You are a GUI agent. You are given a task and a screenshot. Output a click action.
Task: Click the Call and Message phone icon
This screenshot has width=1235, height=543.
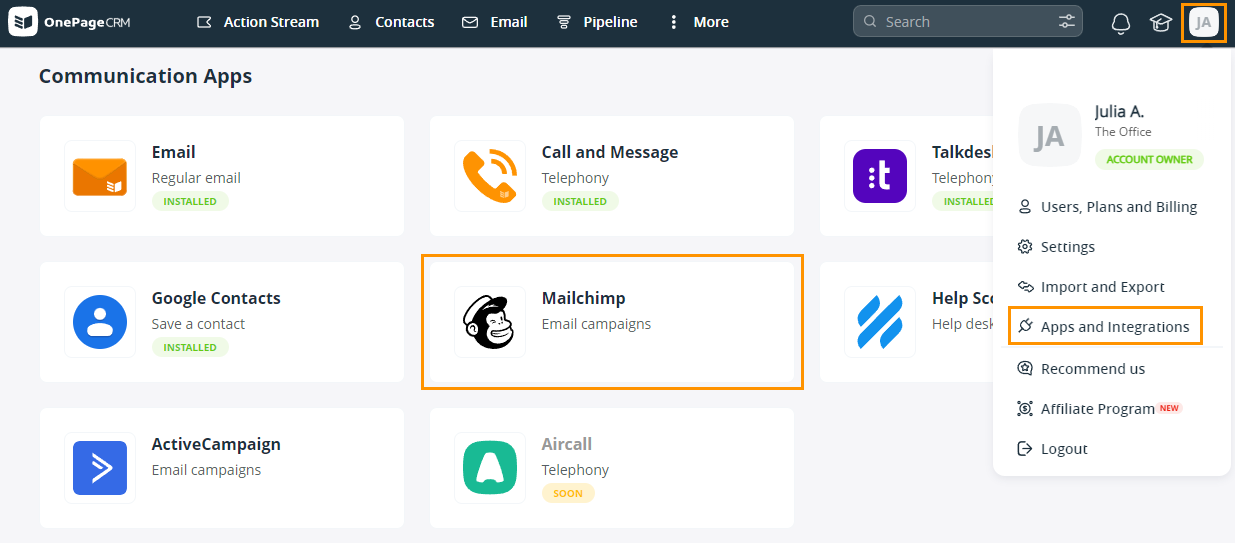click(x=490, y=176)
